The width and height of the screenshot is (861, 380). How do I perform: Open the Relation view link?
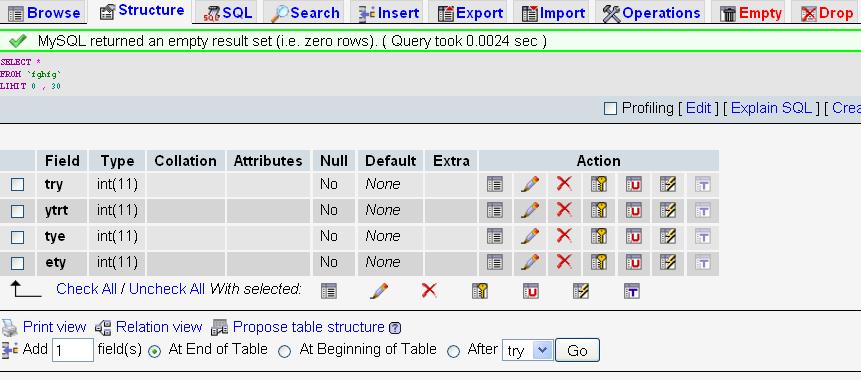pyautogui.click(x=159, y=327)
